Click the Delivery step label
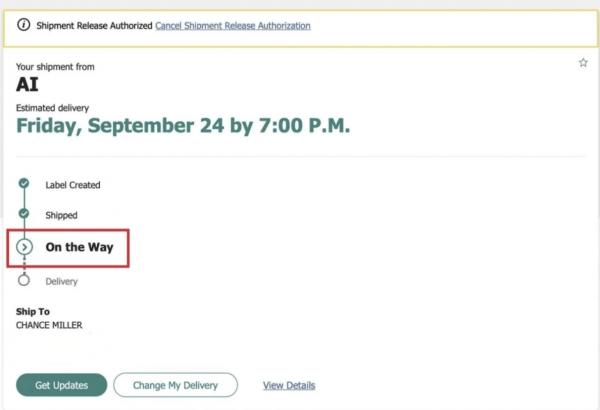This screenshot has height=410, width=600. (62, 281)
